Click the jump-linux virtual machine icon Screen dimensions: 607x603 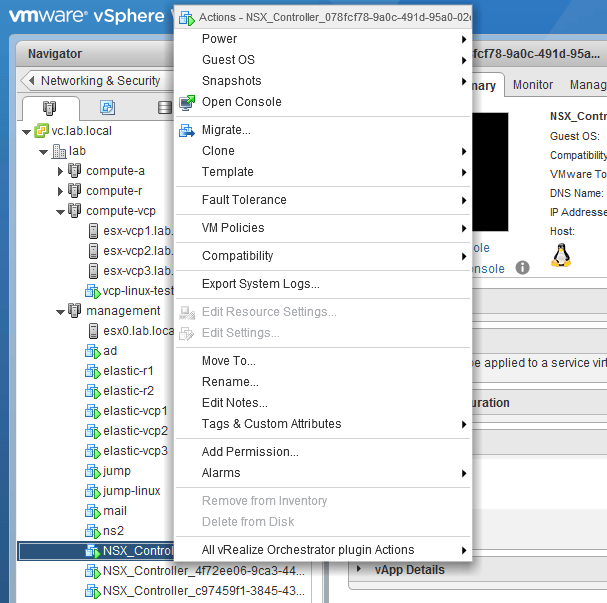pyautogui.click(x=93, y=491)
